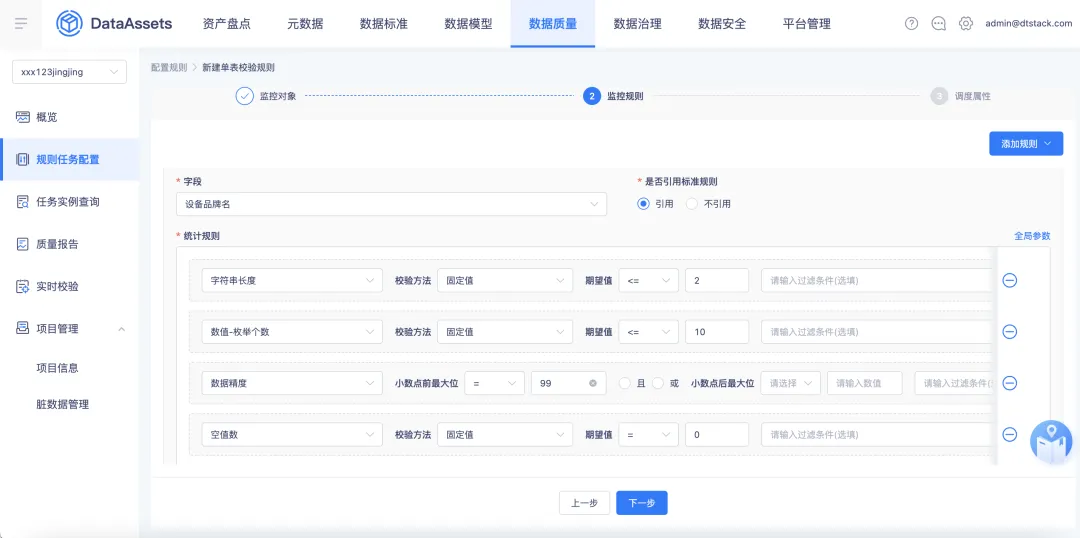1080x538 pixels.
Task: Open the floating map guide icon
Action: click(1051, 442)
